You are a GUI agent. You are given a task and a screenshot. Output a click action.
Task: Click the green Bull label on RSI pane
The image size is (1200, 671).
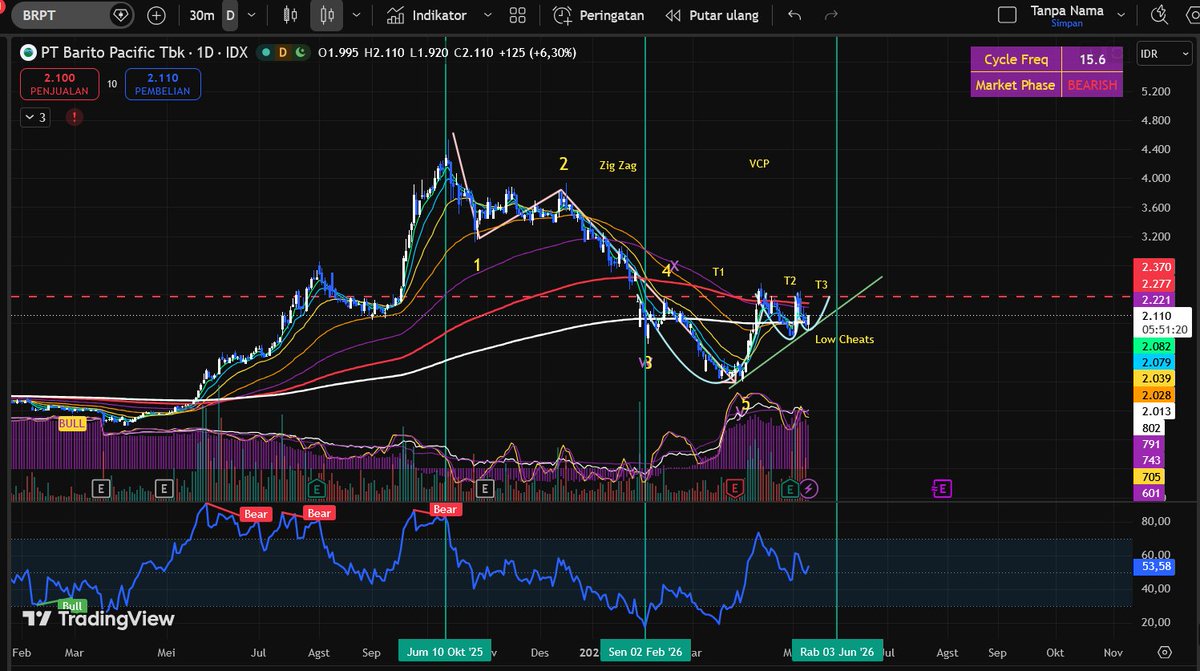72,606
